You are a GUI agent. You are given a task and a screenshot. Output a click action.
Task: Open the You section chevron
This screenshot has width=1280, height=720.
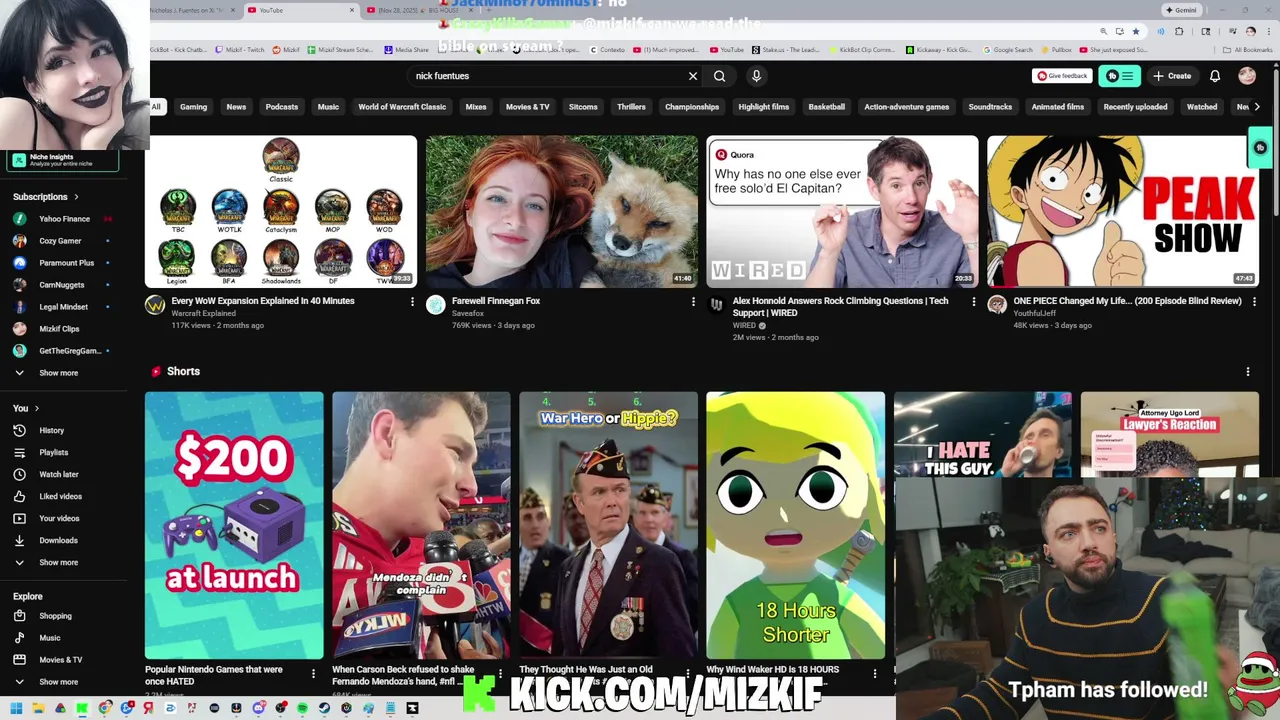(37, 408)
